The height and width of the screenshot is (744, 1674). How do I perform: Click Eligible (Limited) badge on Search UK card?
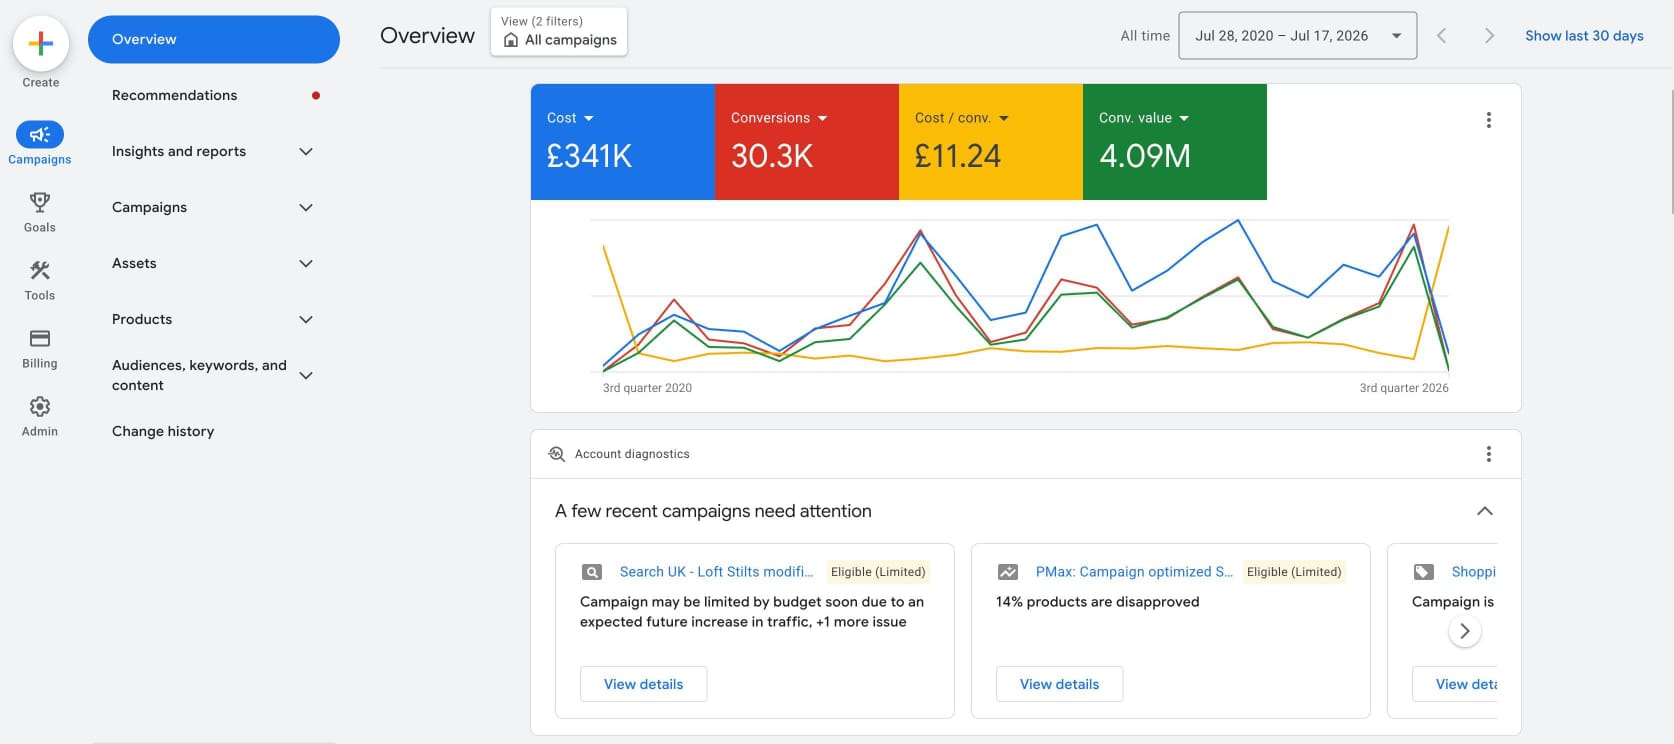pos(878,572)
